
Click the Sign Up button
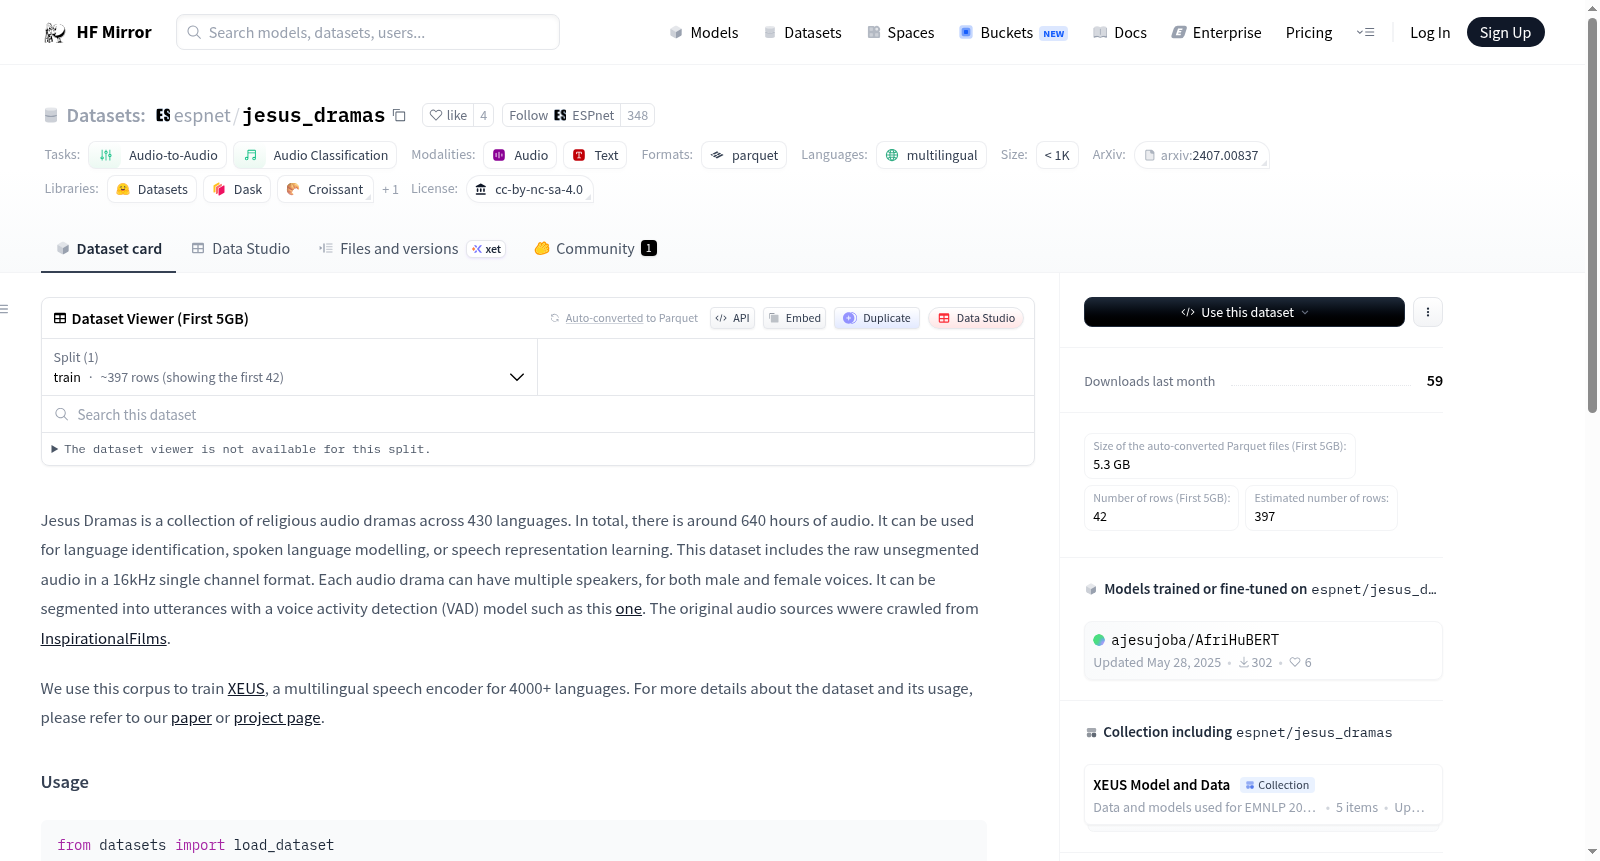(1505, 32)
